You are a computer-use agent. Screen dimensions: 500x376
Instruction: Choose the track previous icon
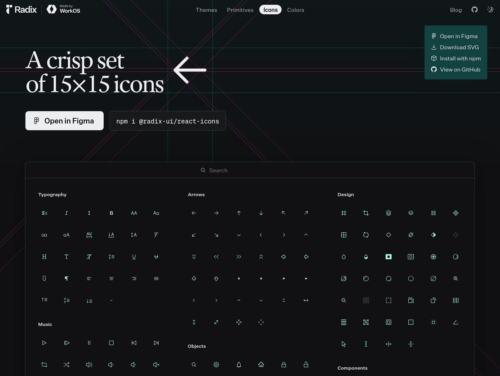pyautogui.click(x=134, y=343)
